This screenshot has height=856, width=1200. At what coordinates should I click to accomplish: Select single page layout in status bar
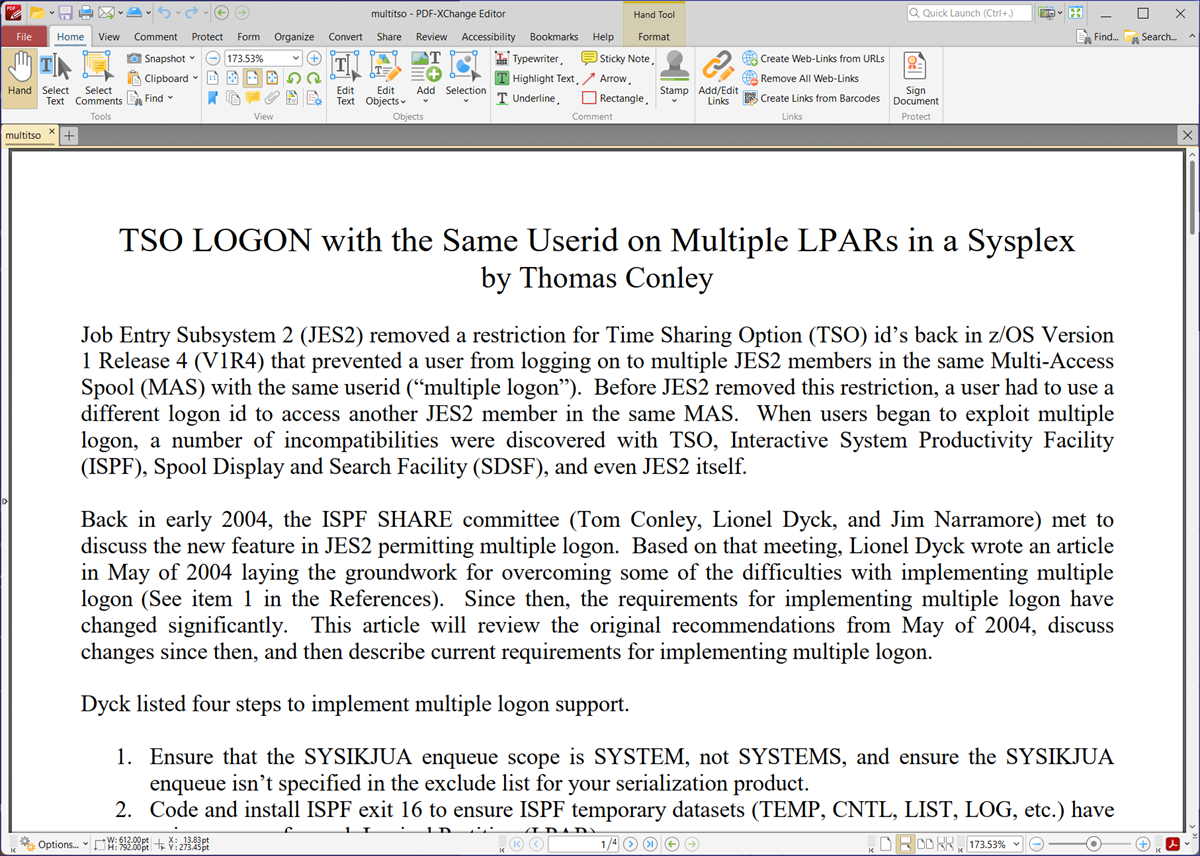886,845
